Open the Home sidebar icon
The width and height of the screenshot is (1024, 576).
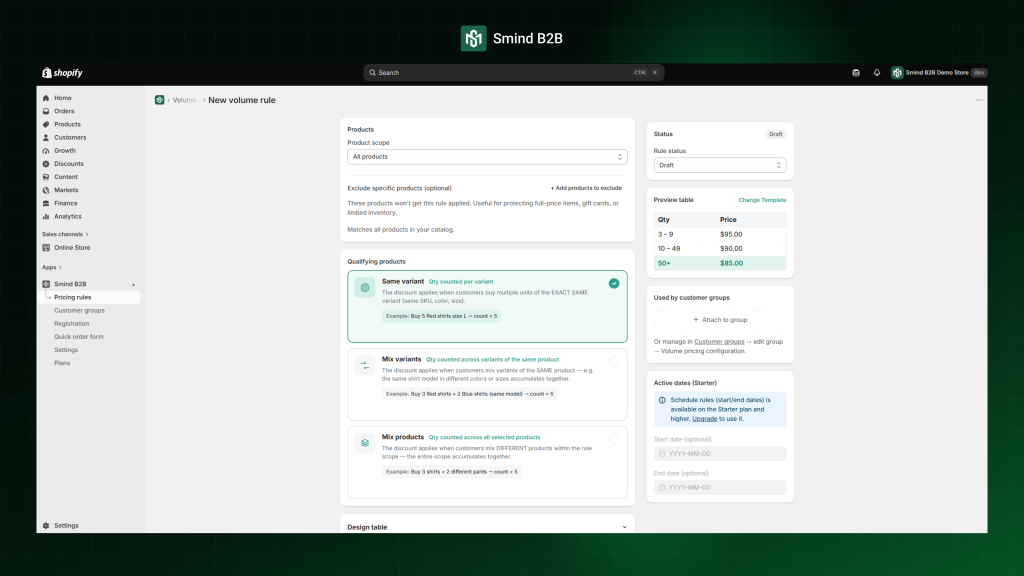[x=46, y=98]
